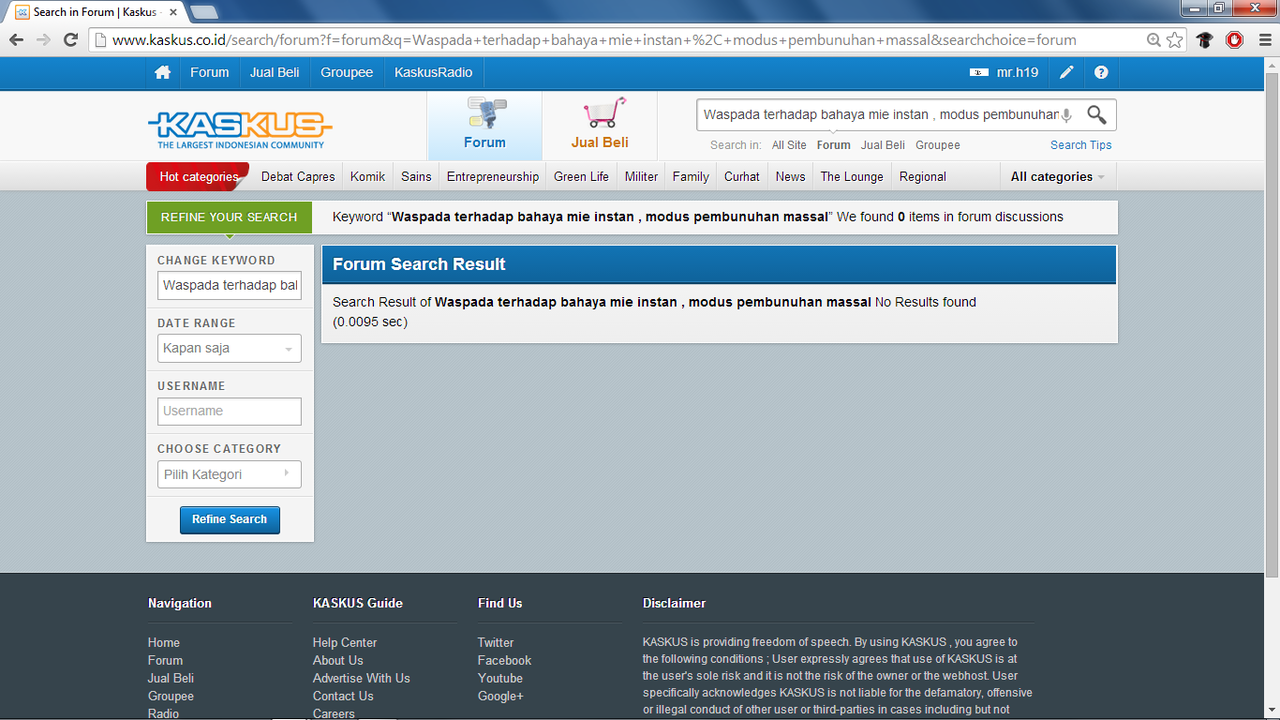Open Groupee in top navigation bar
The width and height of the screenshot is (1280, 720).
(347, 73)
